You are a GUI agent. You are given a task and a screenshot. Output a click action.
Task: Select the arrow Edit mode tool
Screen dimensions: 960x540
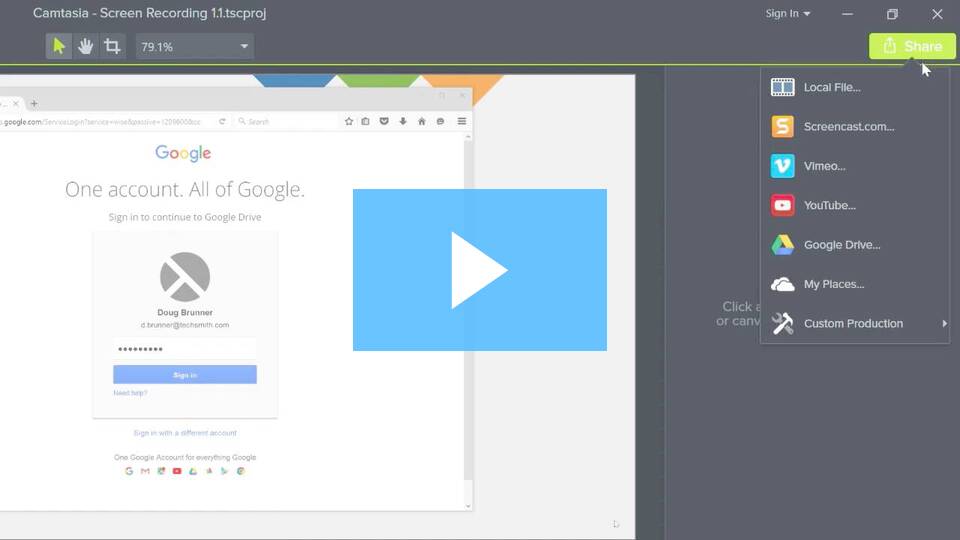[x=59, y=47]
